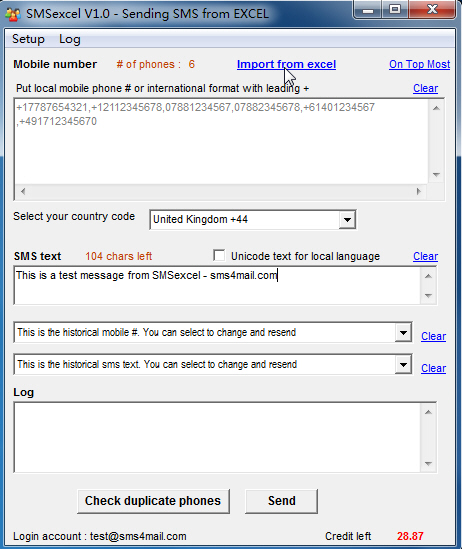Toggle the On Top Most link
This screenshot has width=462, height=549.
[419, 64]
